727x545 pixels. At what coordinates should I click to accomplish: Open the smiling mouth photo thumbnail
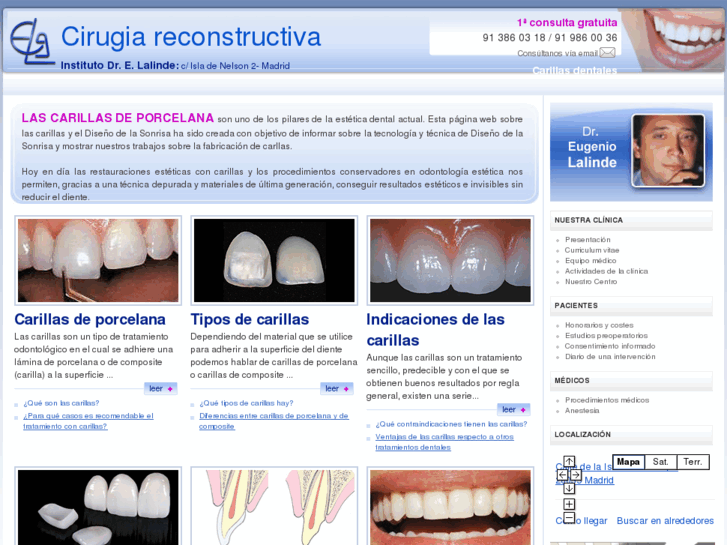450,506
